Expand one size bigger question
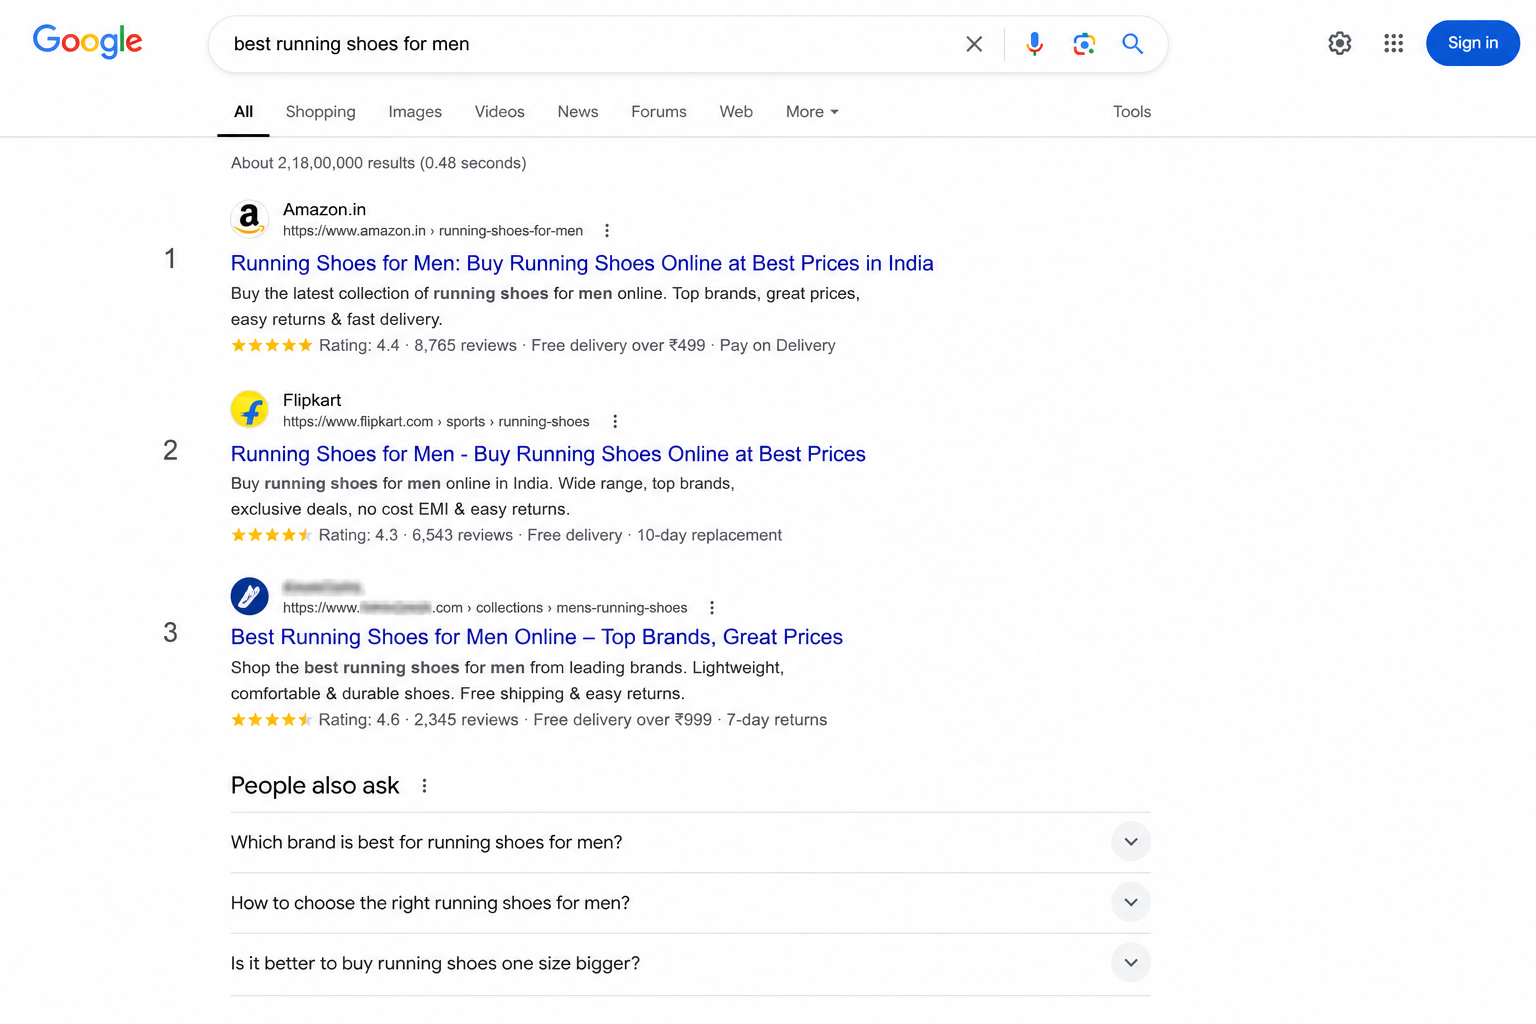The height and width of the screenshot is (1024, 1536). [690, 963]
